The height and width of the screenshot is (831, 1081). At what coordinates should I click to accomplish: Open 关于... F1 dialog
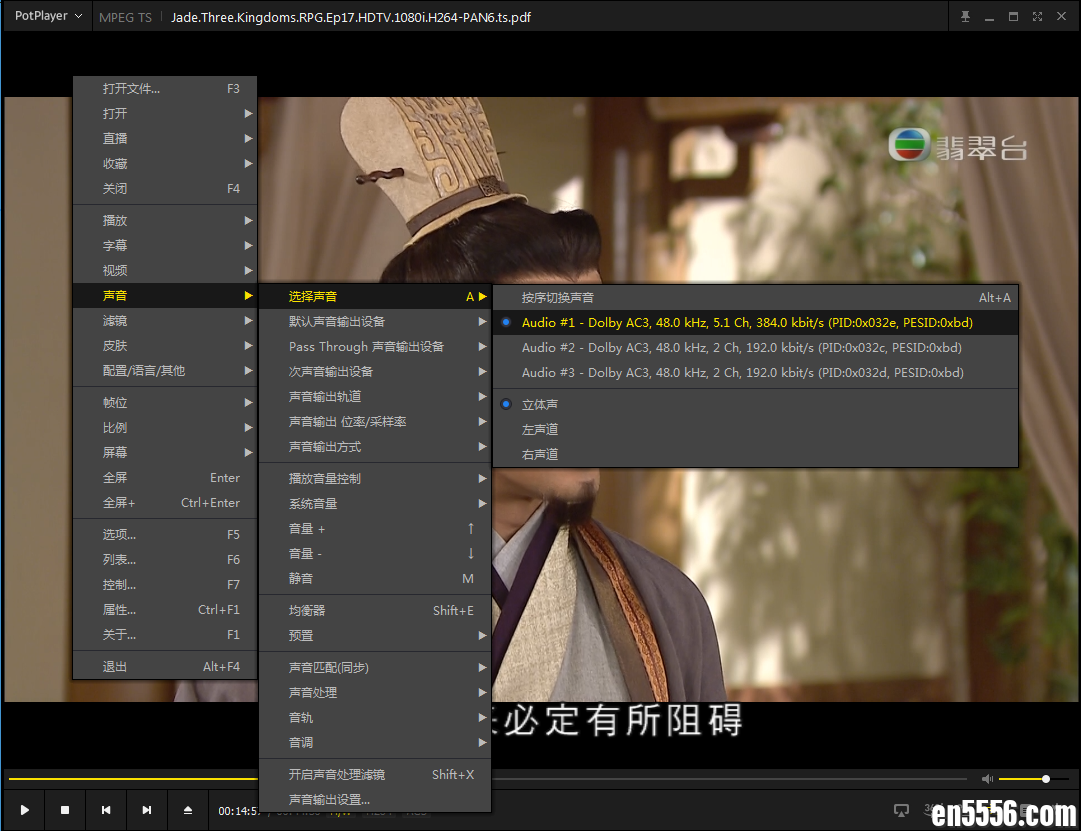(x=165, y=634)
